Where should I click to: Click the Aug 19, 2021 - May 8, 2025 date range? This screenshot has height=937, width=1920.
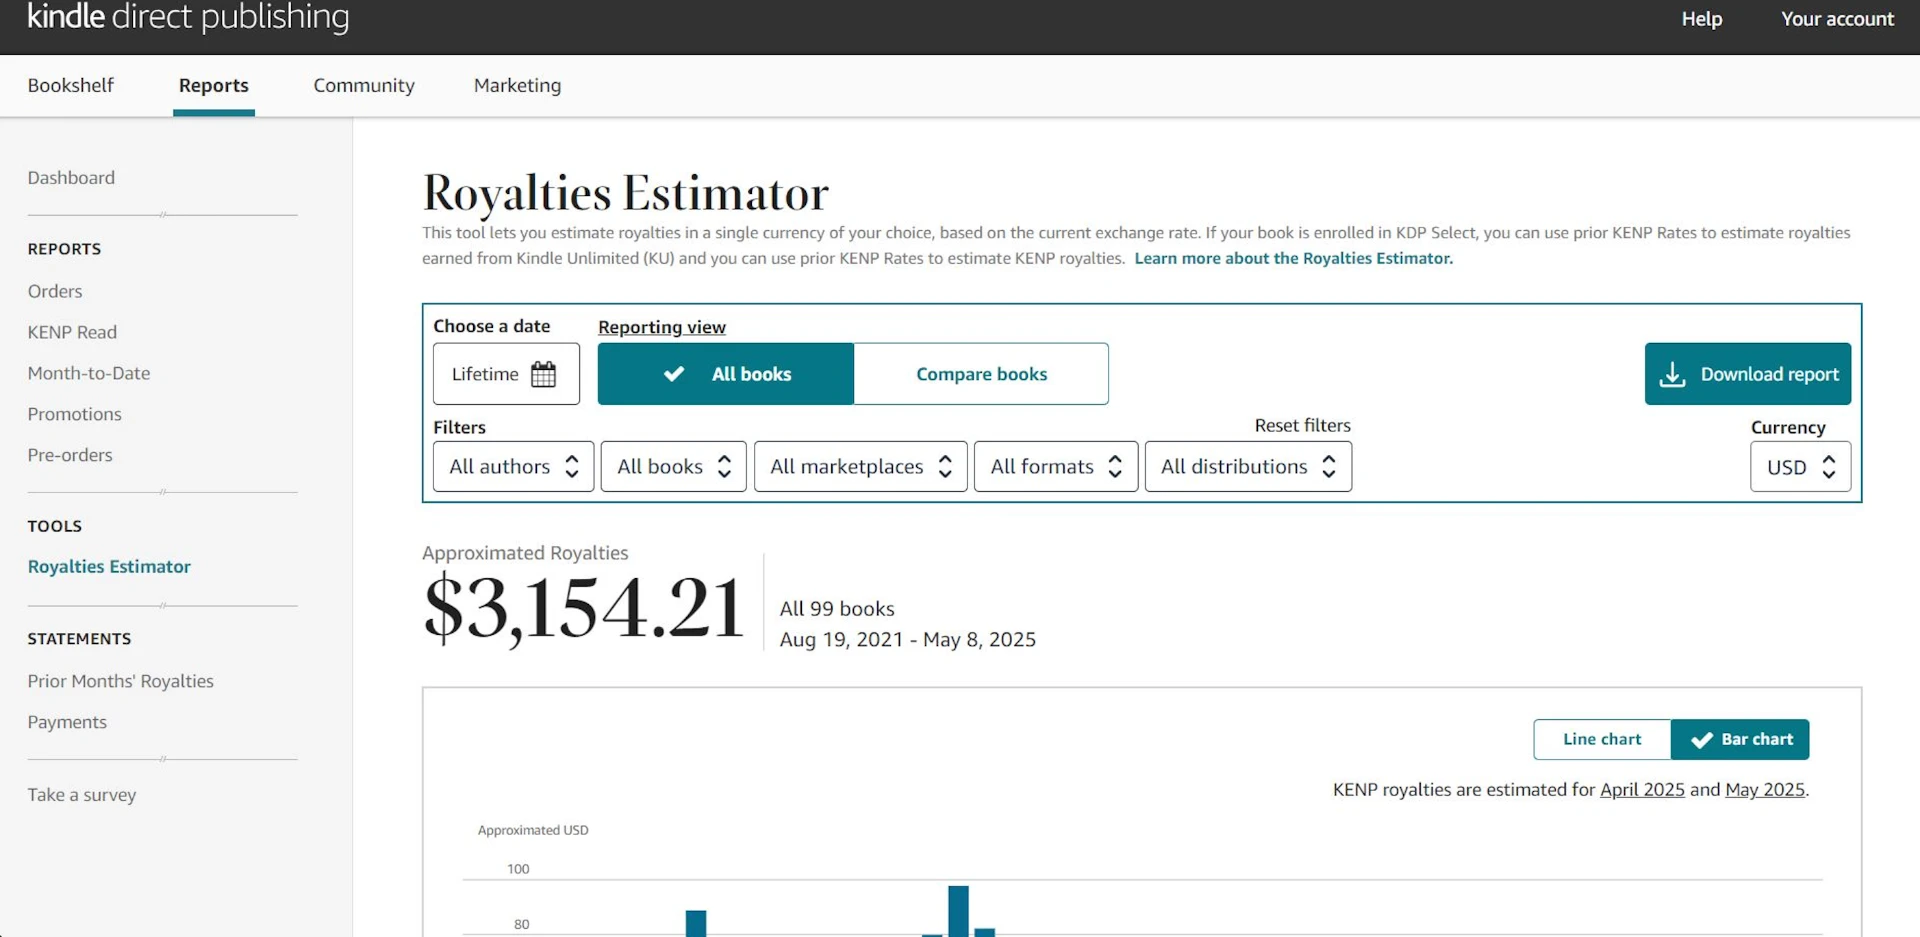point(907,639)
